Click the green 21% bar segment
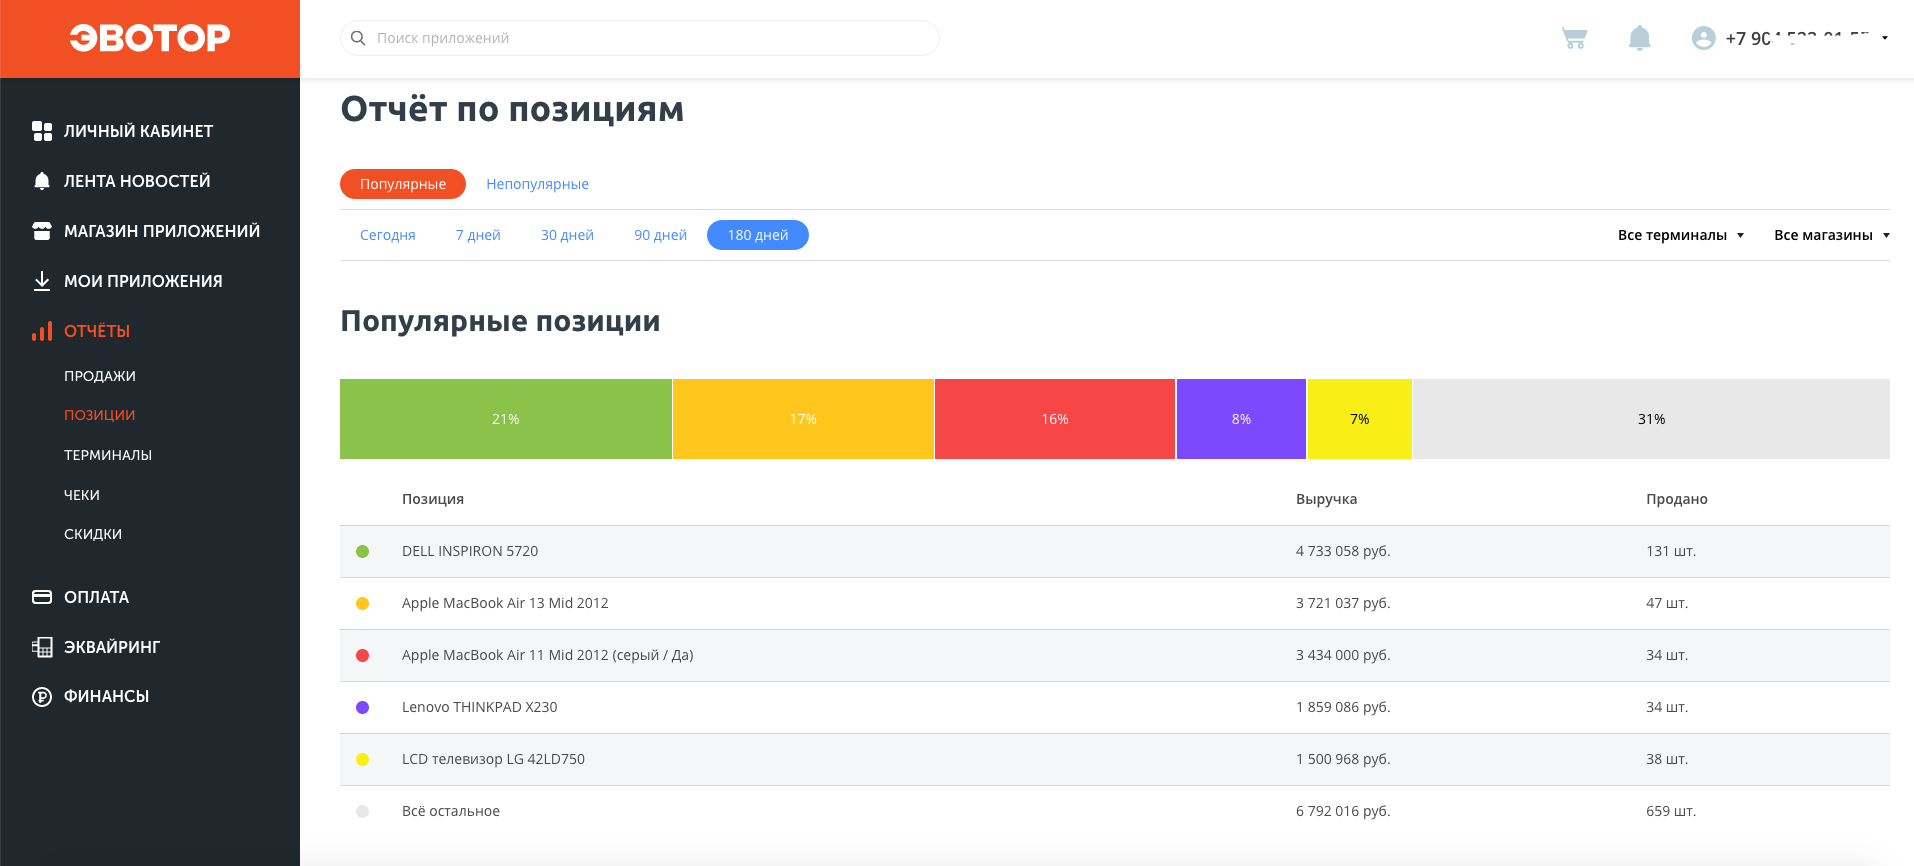 [x=505, y=419]
